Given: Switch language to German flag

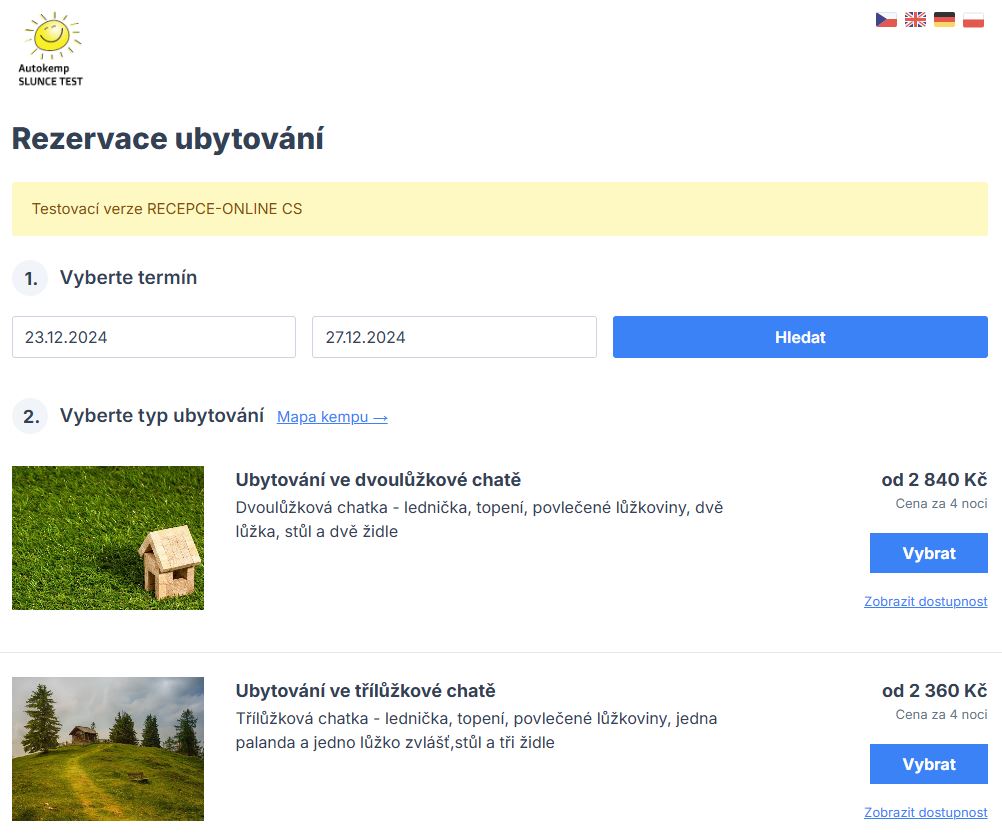Looking at the screenshot, I should (x=944, y=20).
